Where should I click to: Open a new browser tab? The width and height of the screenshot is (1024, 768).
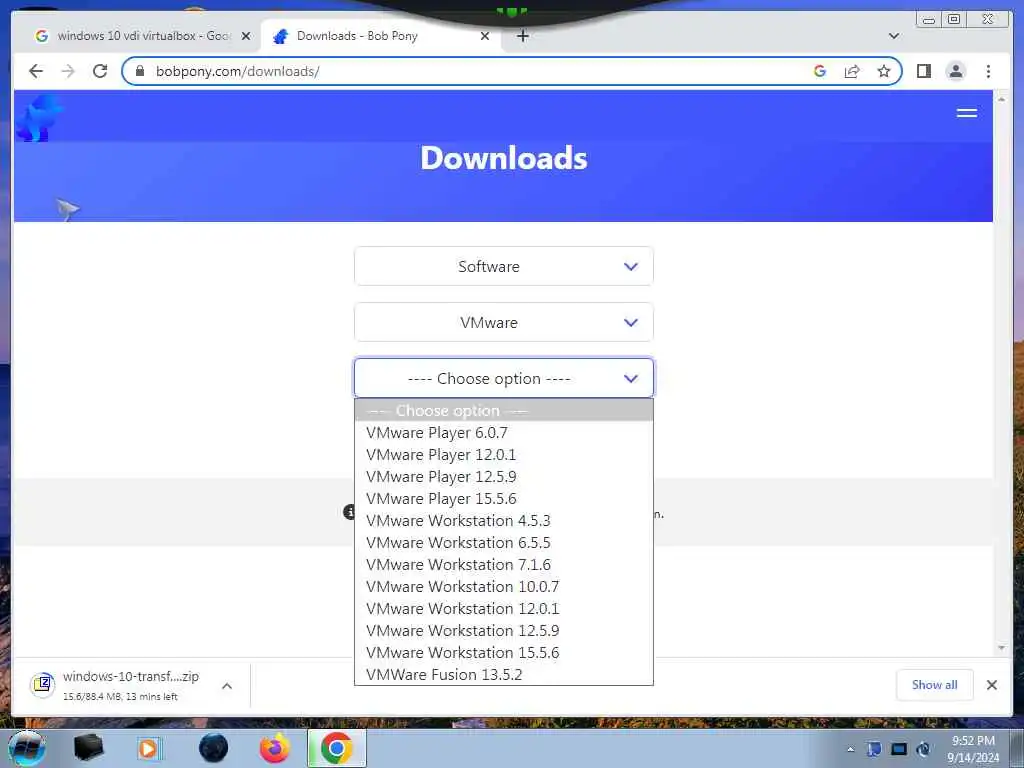[522, 36]
